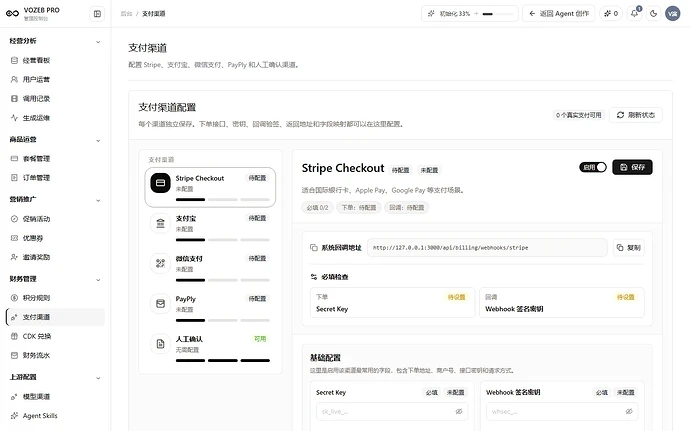Click the 套餐管理 card icon in sidebar

point(14,158)
